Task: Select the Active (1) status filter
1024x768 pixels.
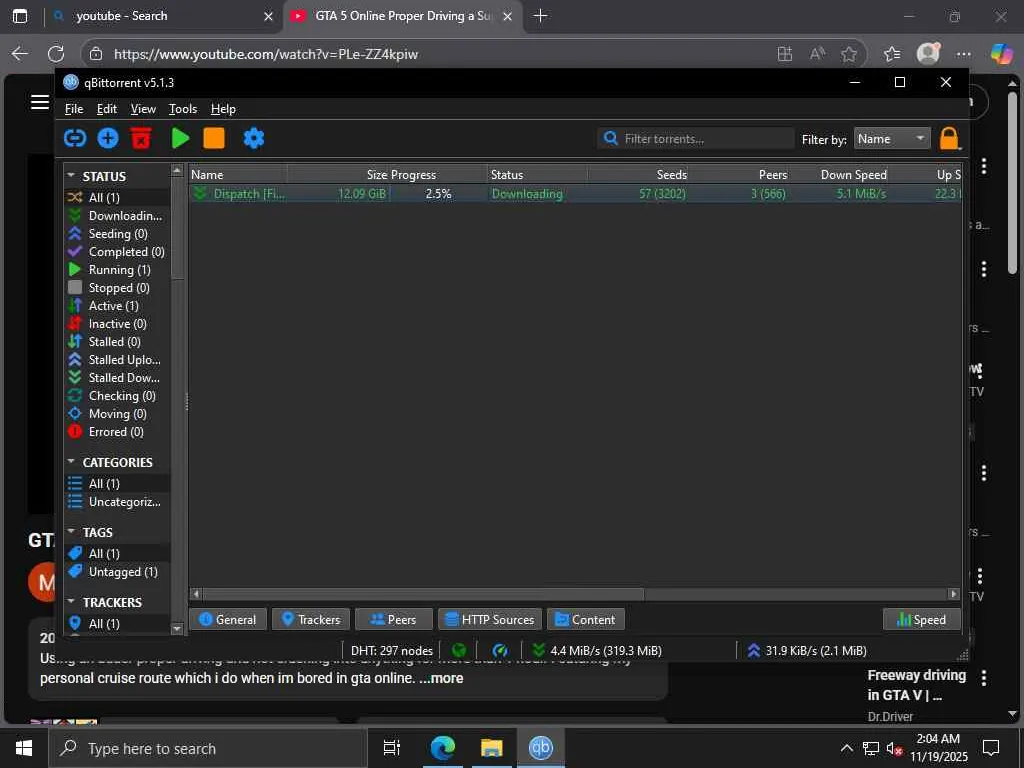Action: (x=116, y=306)
